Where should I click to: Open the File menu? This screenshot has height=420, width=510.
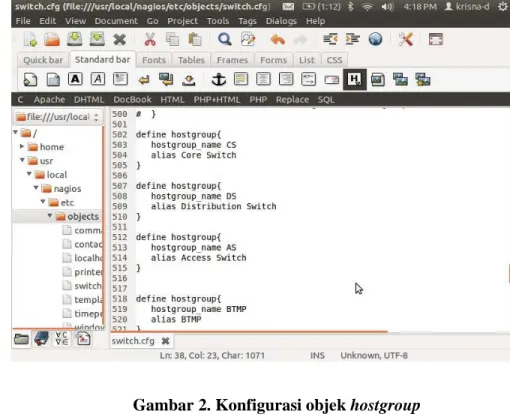(23, 21)
